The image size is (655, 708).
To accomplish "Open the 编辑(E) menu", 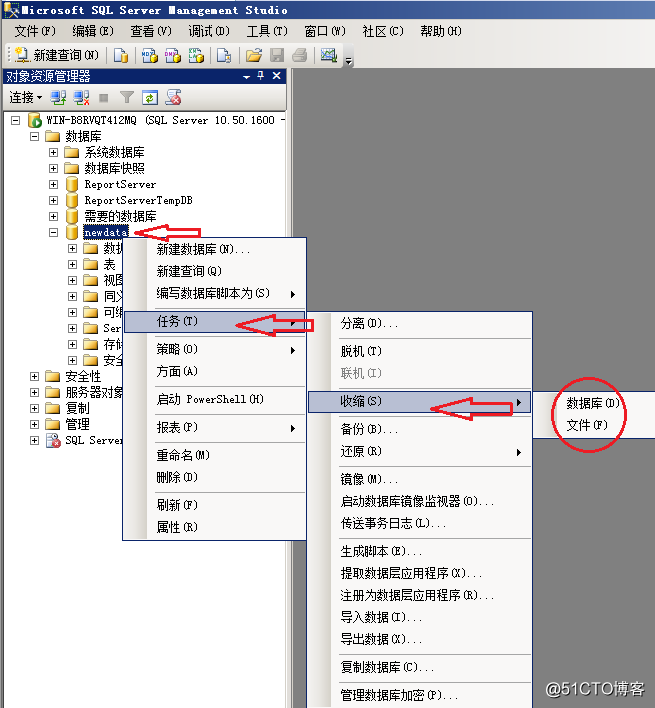I will click(x=93, y=31).
